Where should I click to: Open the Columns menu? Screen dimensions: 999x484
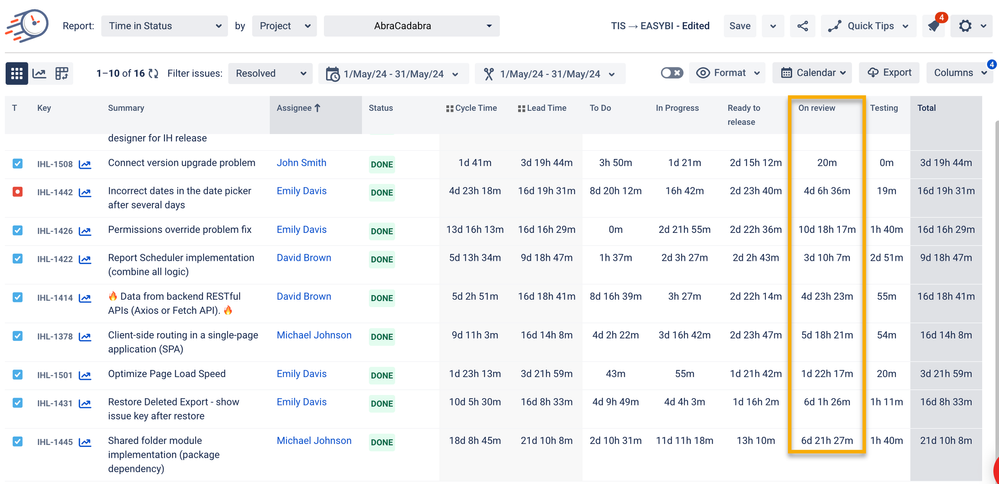(959, 73)
